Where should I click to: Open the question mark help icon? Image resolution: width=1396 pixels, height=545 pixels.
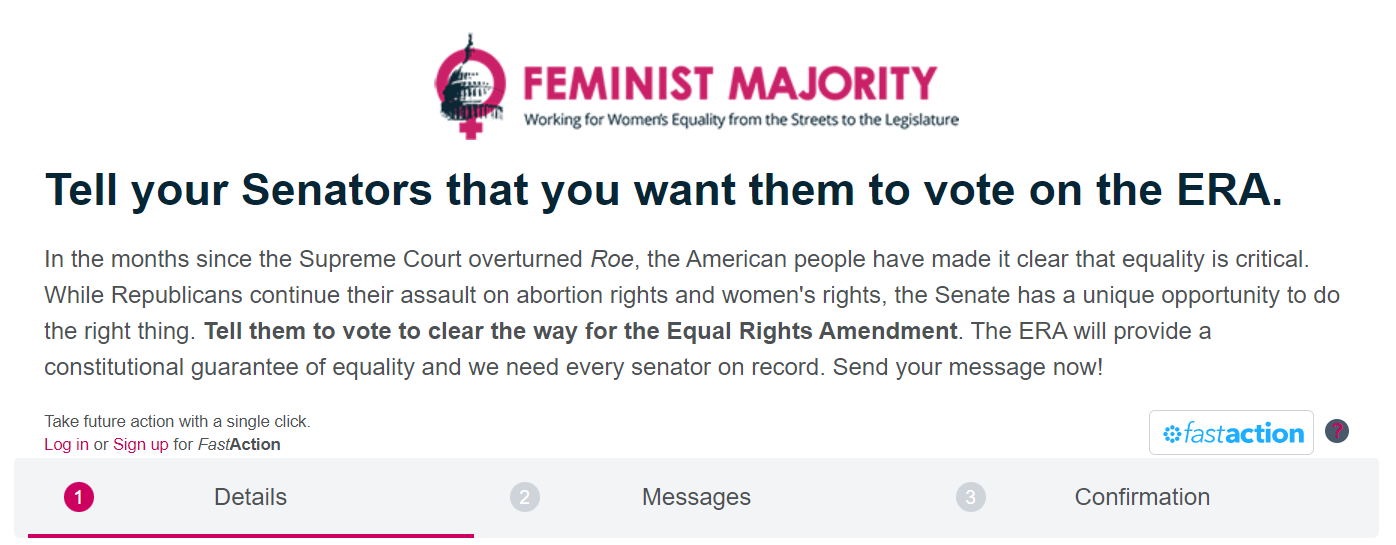coord(1337,431)
